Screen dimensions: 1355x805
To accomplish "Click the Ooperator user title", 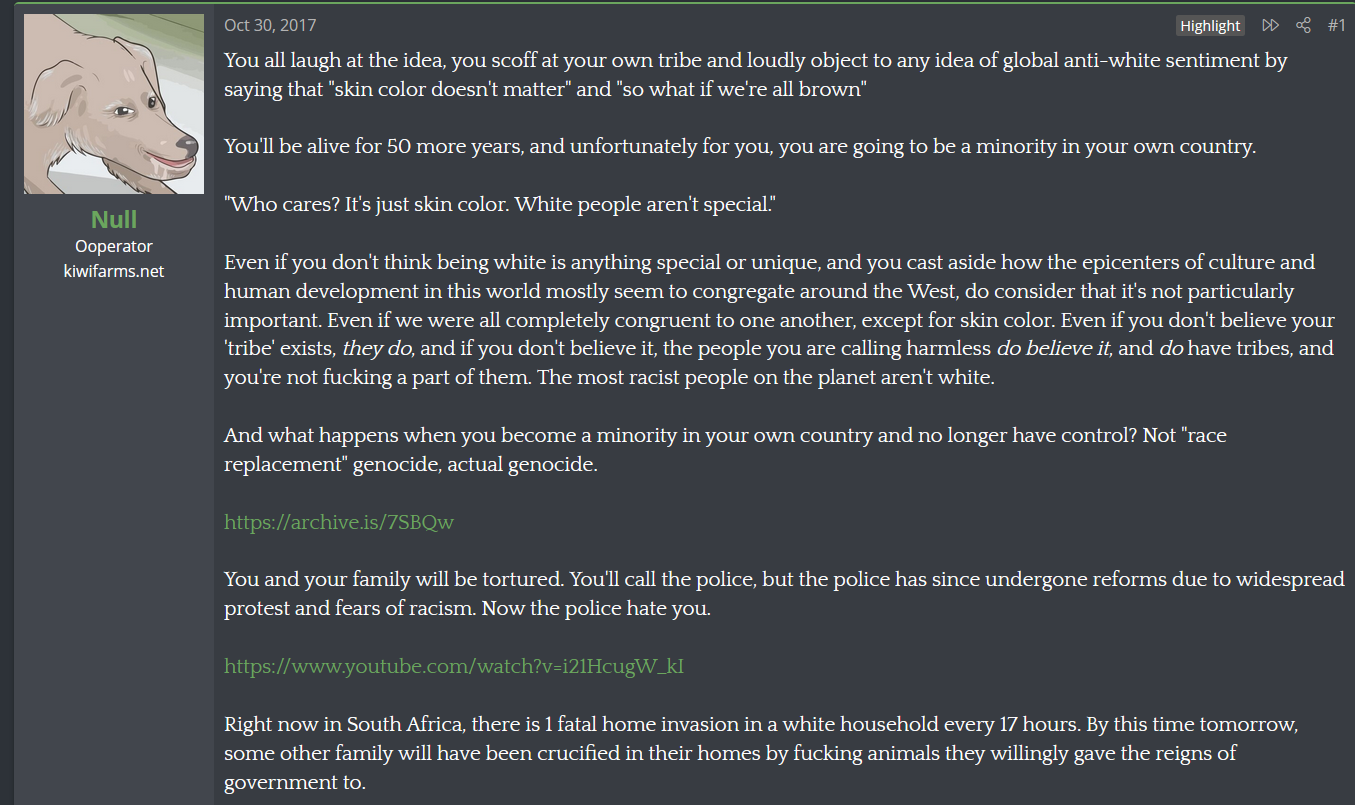I will [x=114, y=246].
